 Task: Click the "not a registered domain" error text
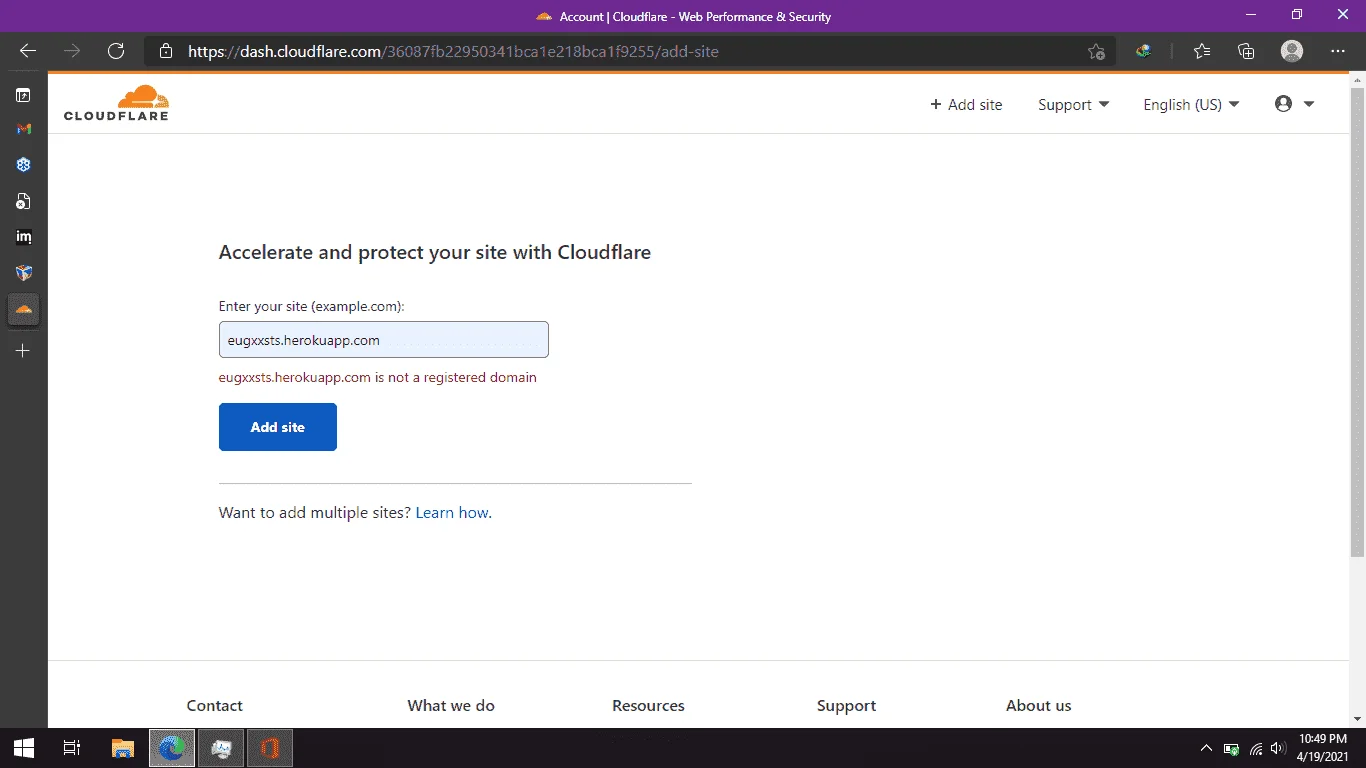tap(378, 378)
